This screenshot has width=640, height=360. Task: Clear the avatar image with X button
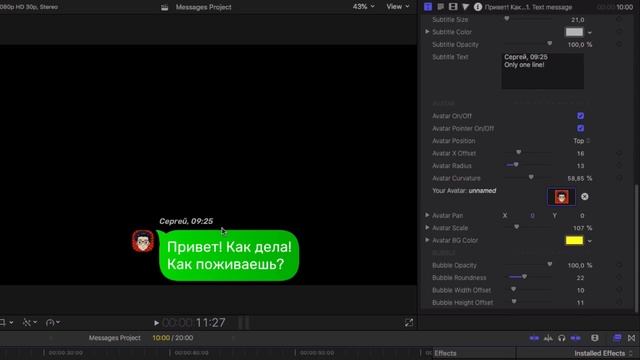click(584, 197)
